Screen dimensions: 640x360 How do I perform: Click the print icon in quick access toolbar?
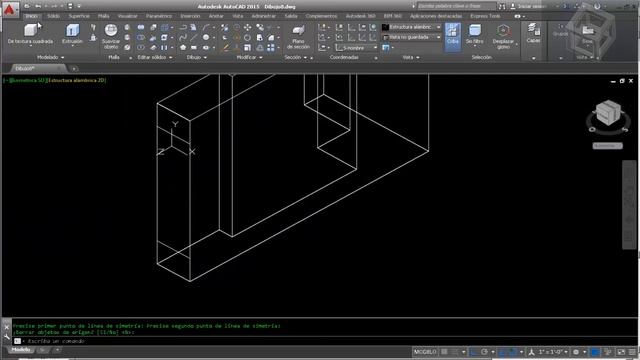click(70, 6)
